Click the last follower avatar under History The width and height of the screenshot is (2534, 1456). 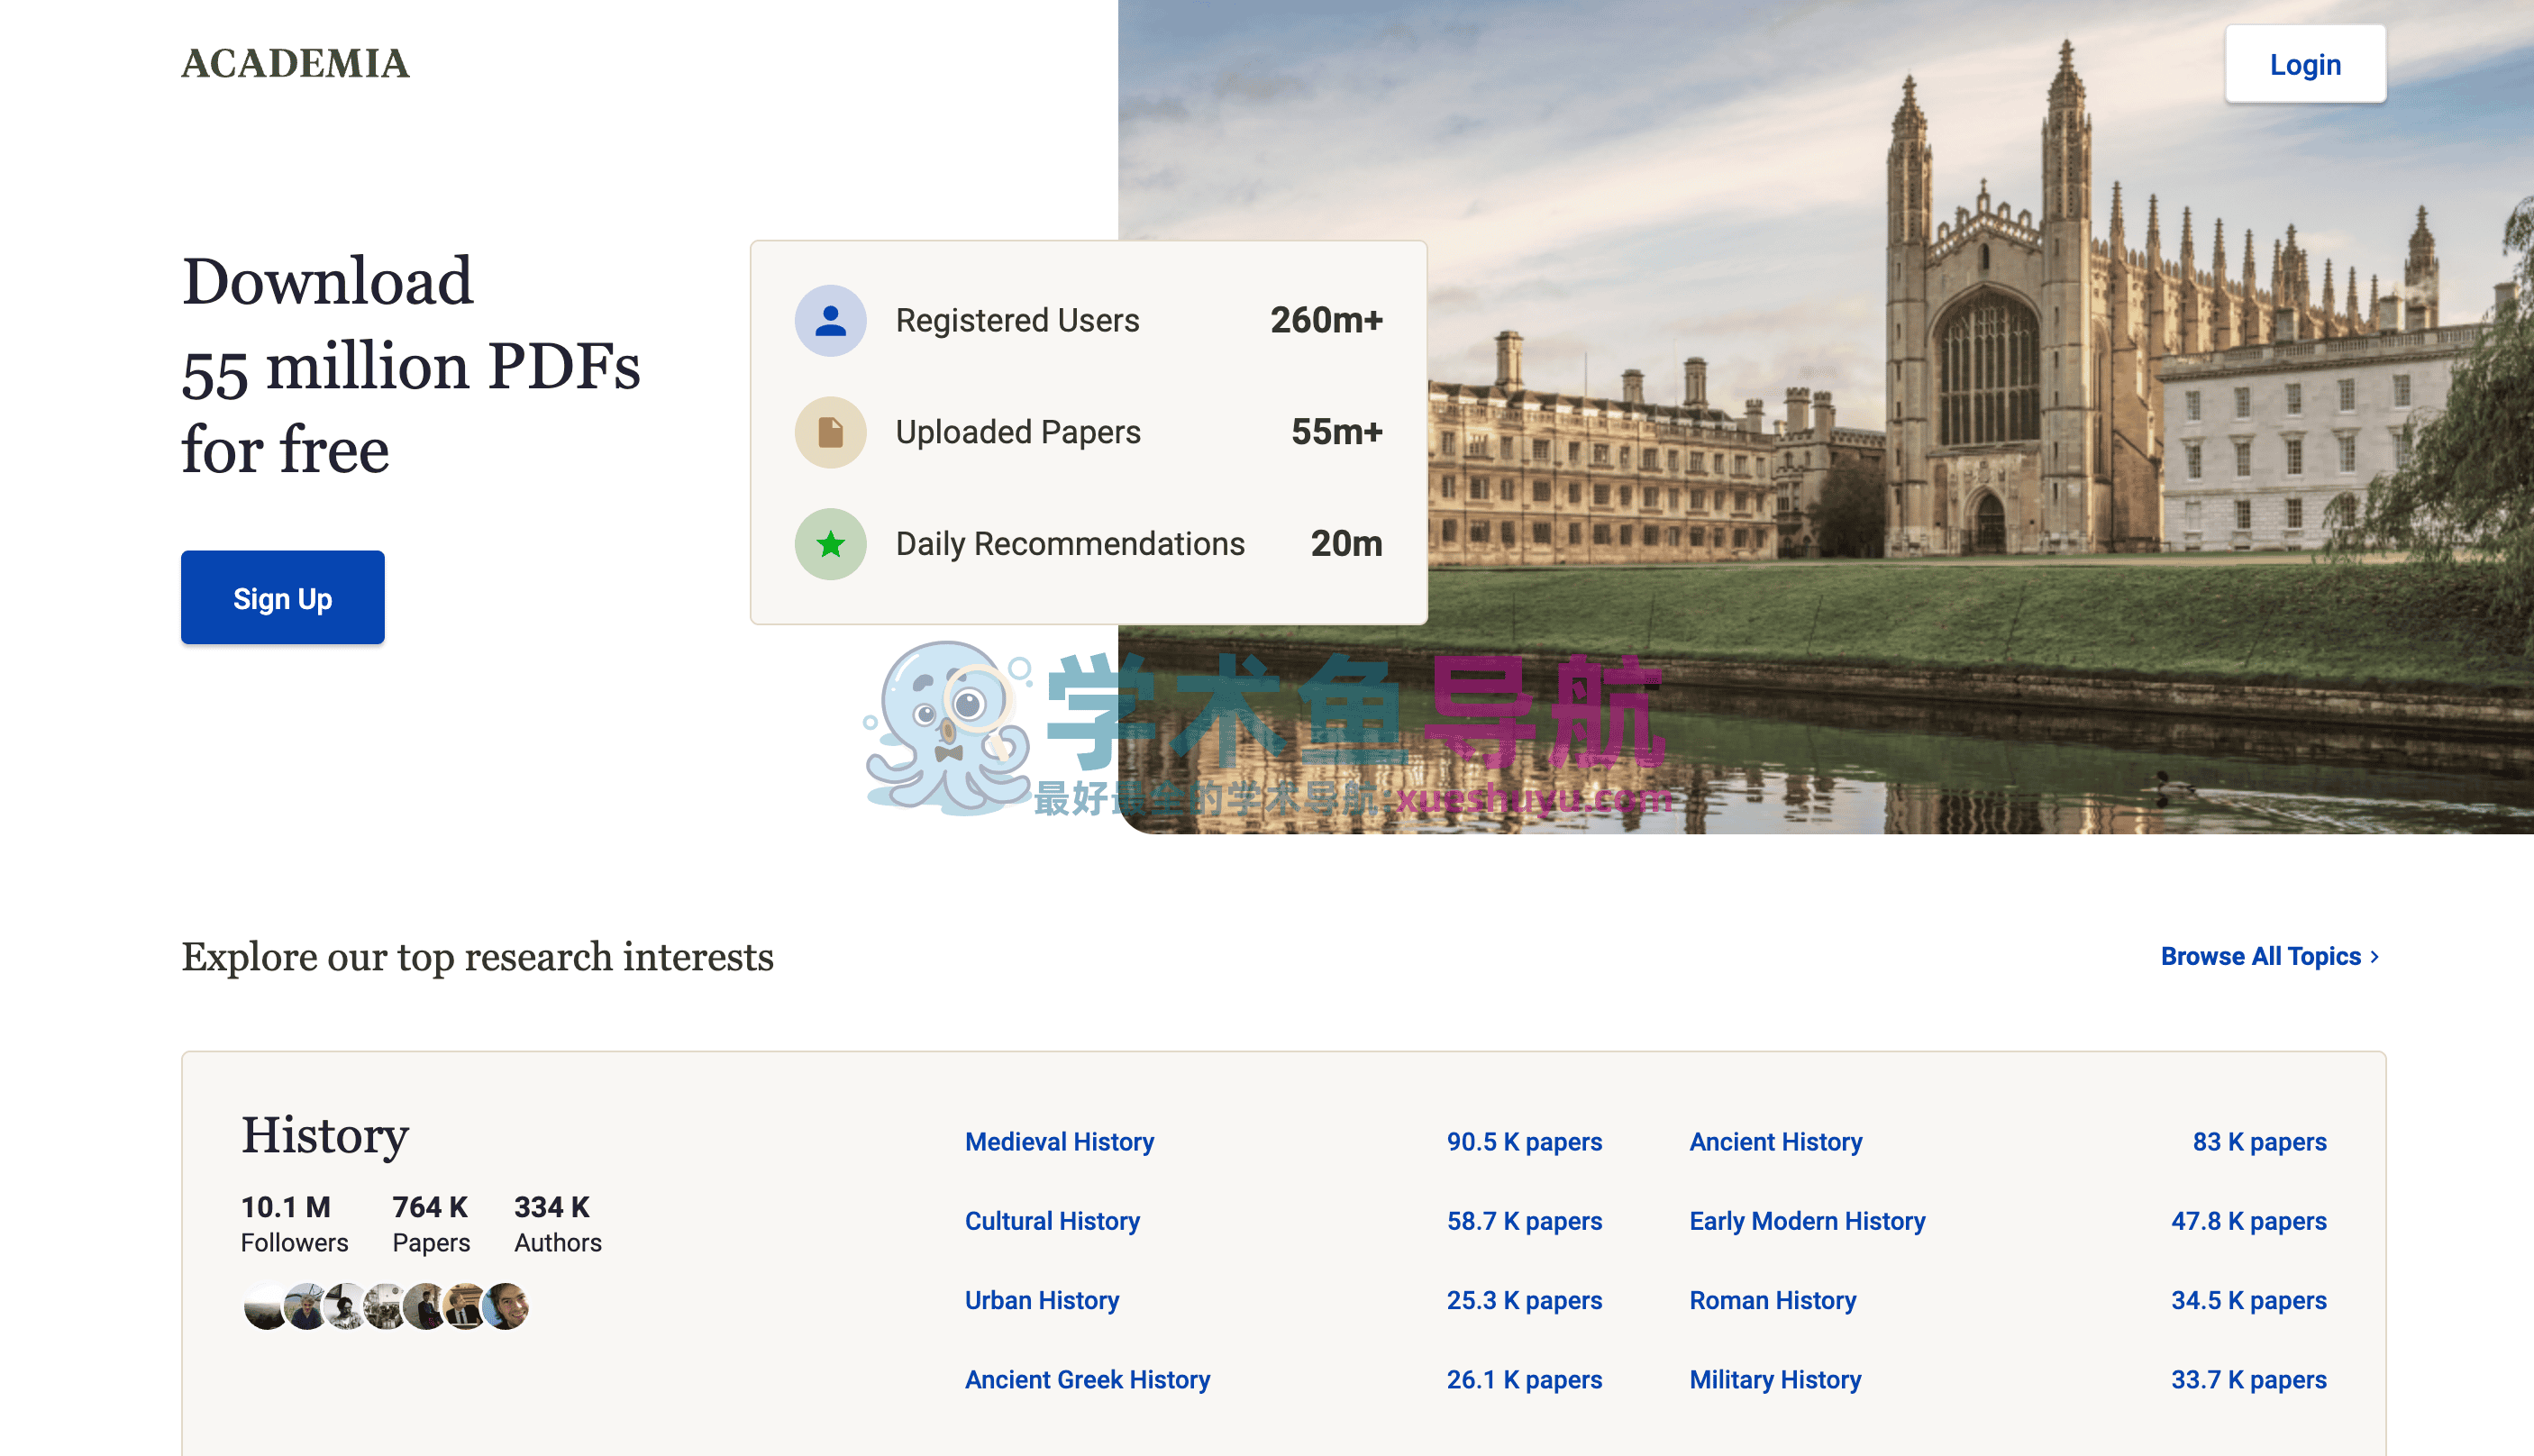coord(506,1306)
